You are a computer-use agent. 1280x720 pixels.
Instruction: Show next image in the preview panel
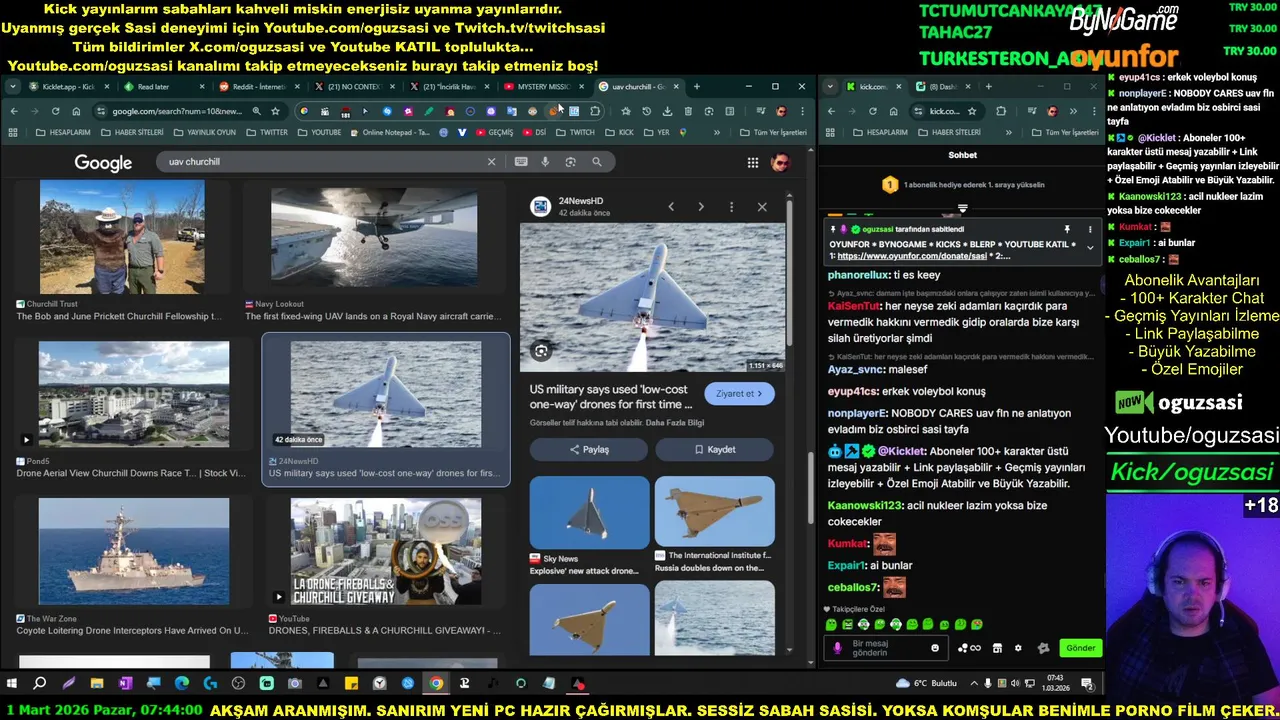click(x=701, y=207)
